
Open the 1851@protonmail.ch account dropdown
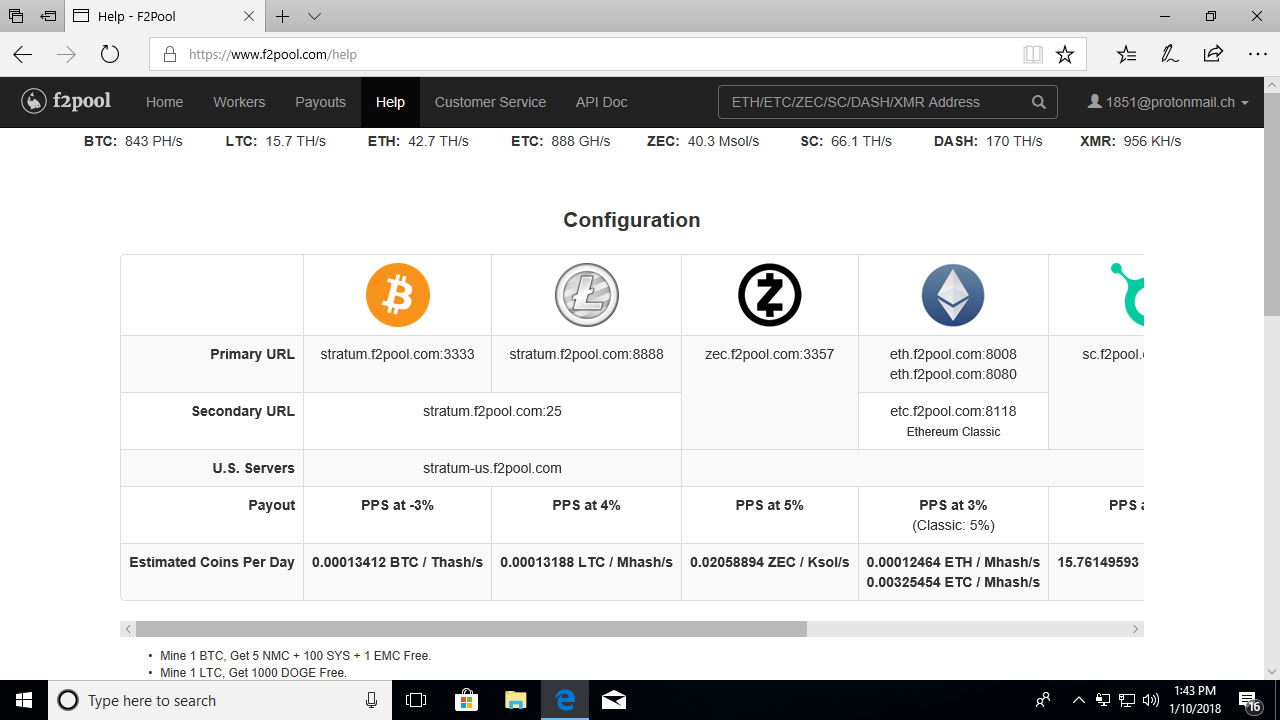pyautogui.click(x=1169, y=102)
